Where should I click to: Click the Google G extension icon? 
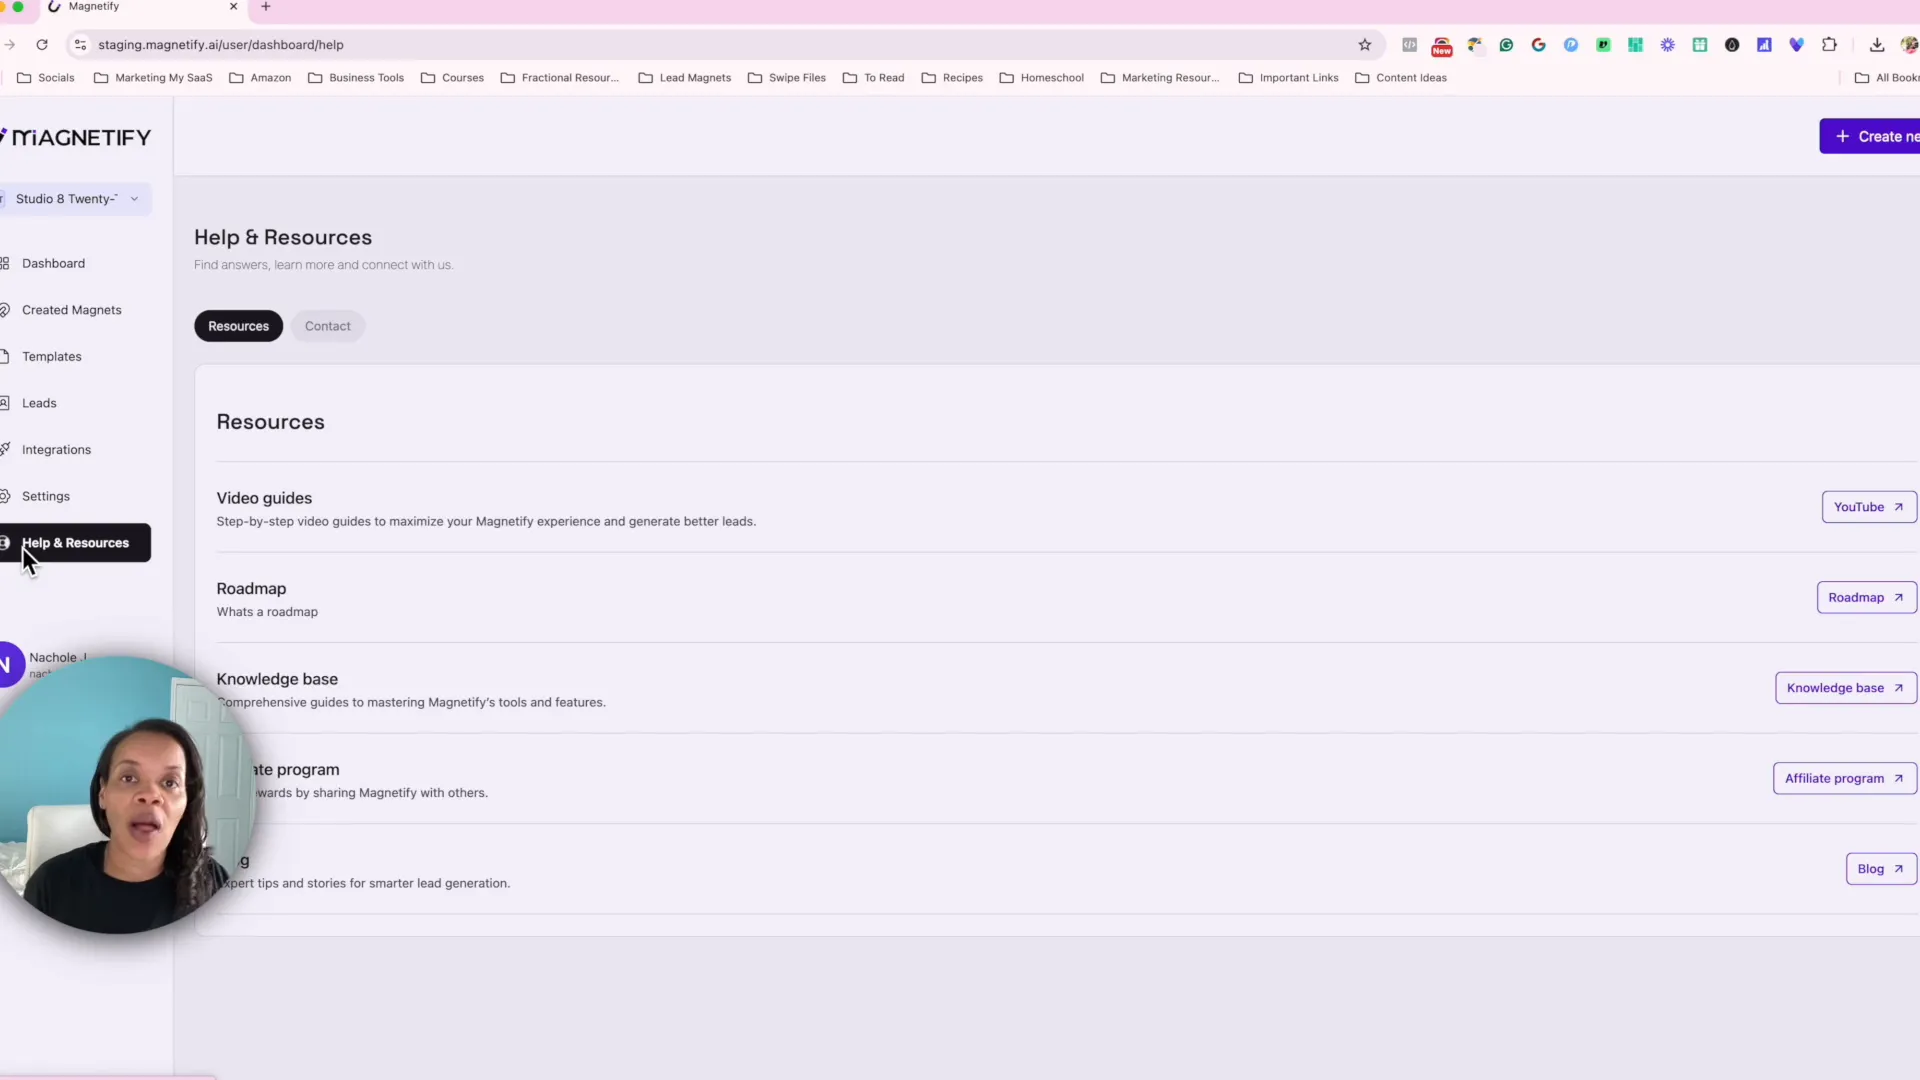point(1538,45)
